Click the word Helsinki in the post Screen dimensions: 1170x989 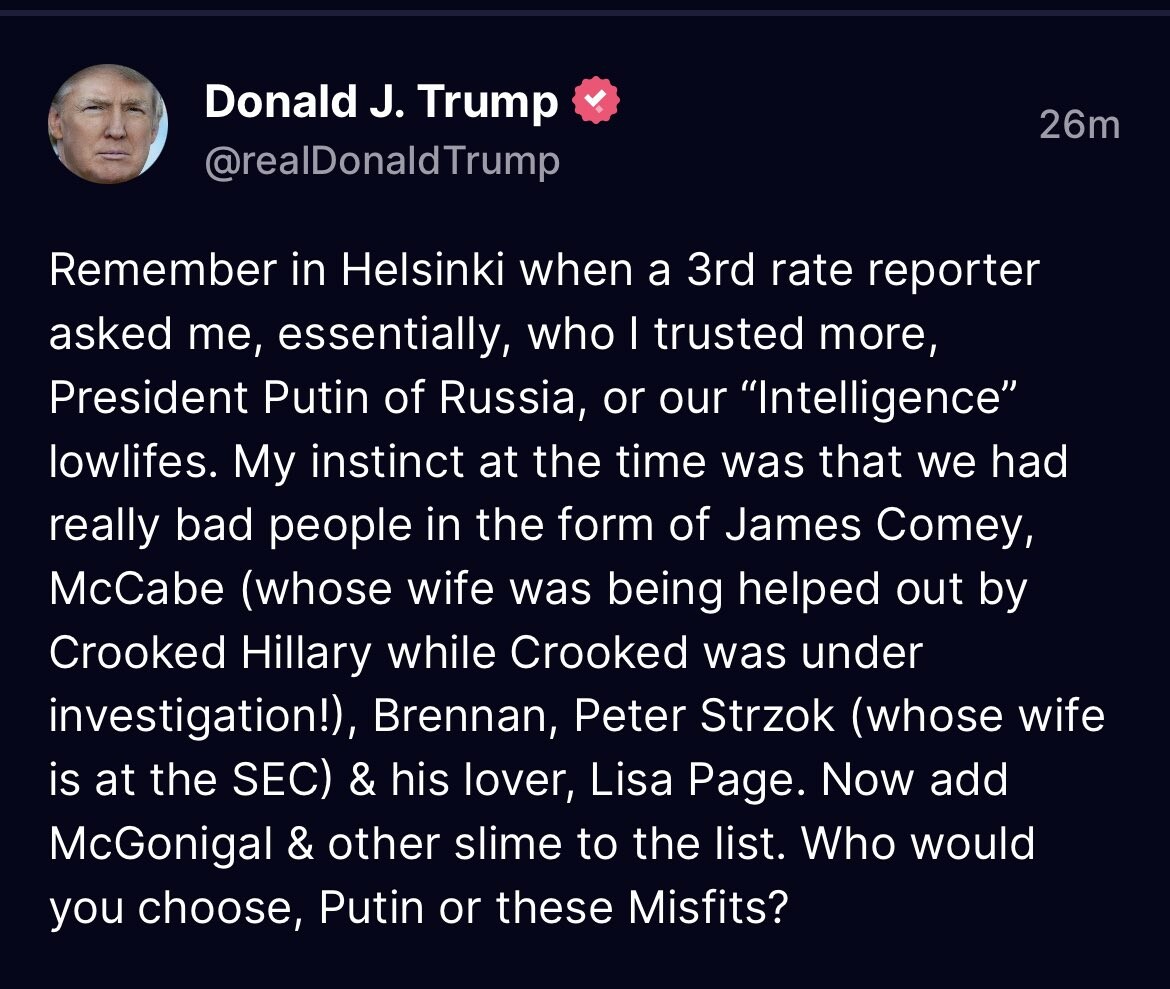coord(422,269)
